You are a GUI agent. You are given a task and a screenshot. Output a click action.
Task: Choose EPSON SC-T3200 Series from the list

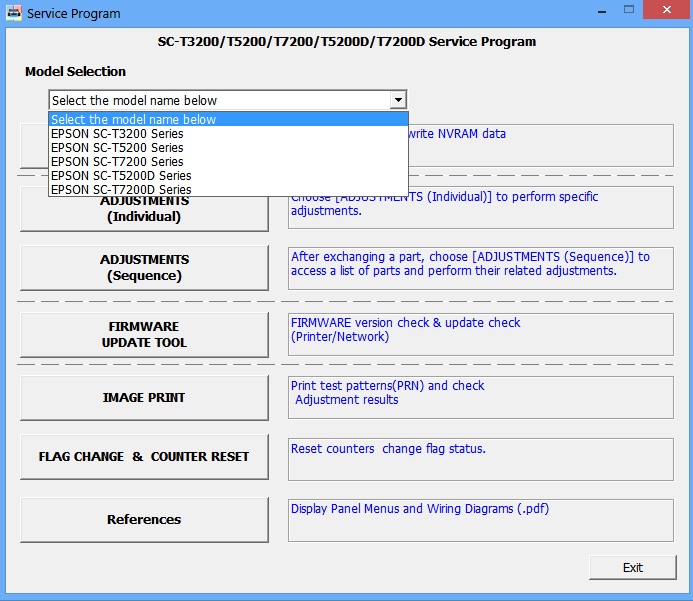click(x=228, y=133)
